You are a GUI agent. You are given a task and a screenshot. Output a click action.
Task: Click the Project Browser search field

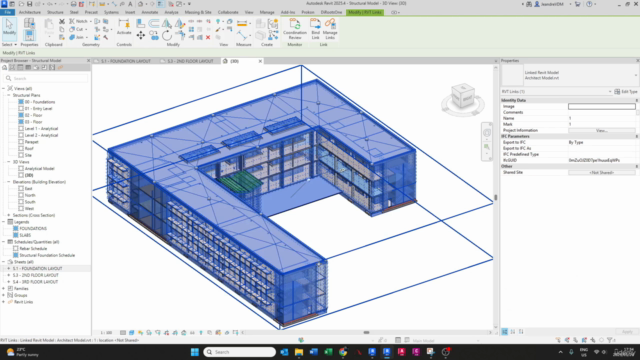45,78
